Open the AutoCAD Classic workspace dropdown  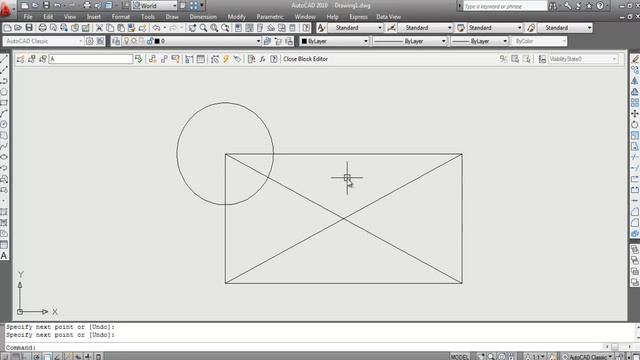tap(43, 41)
